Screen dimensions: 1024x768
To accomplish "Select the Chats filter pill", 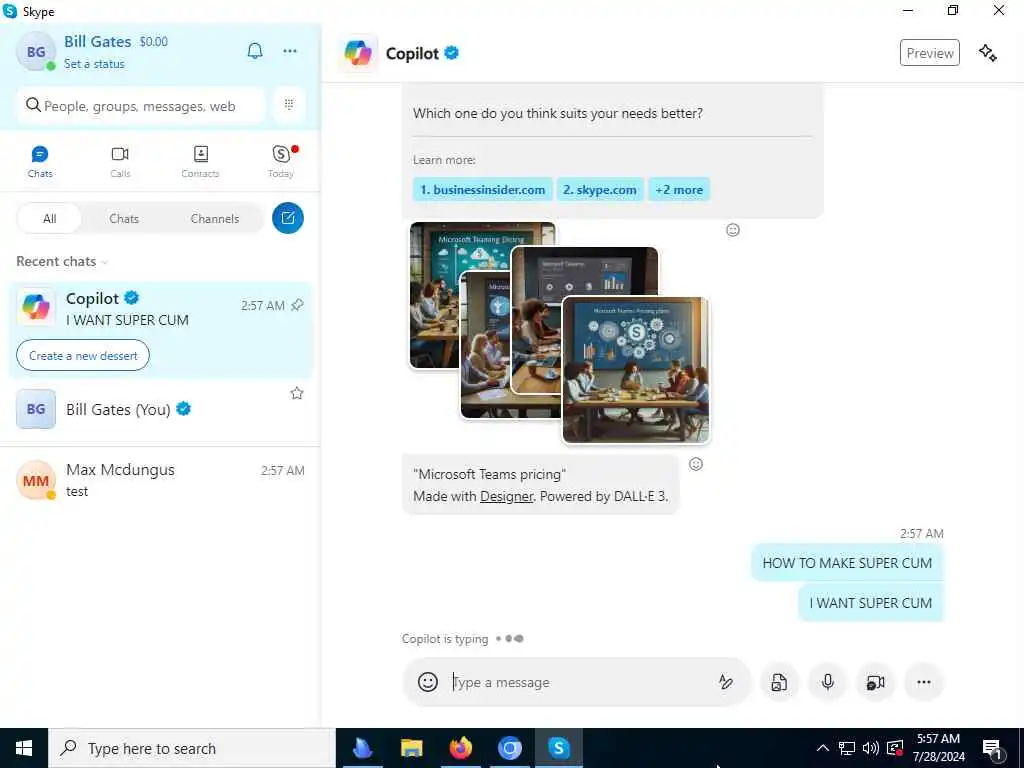I will 124,219.
